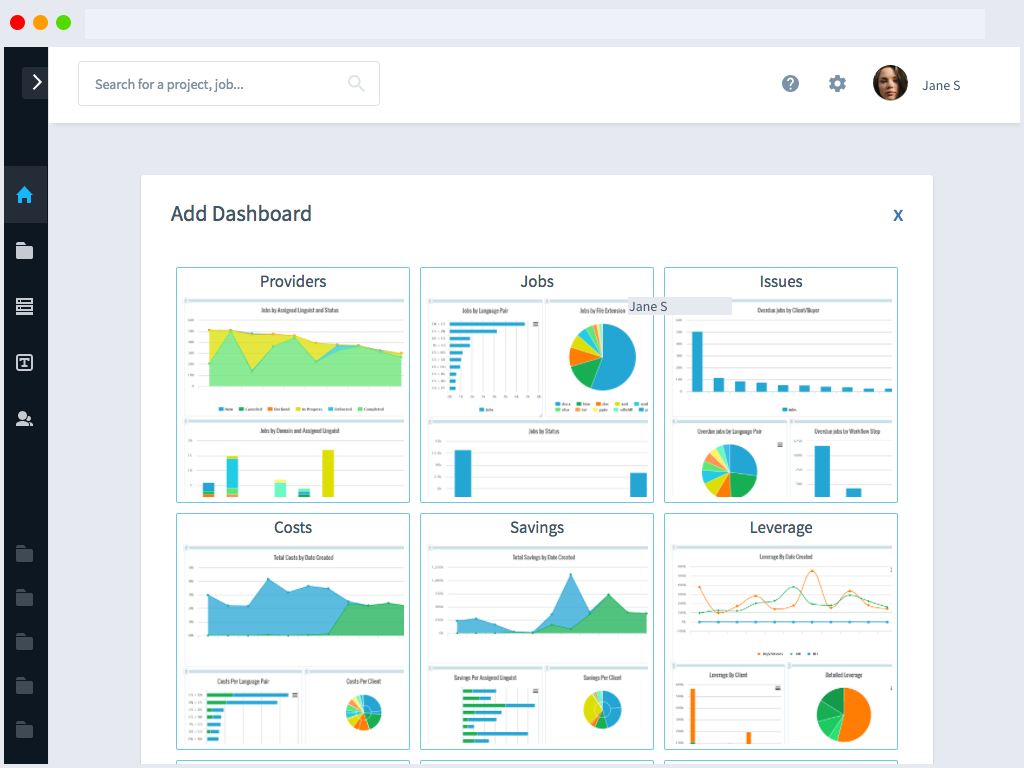
Task: Open the Home icon in sidebar
Action: coord(25,195)
